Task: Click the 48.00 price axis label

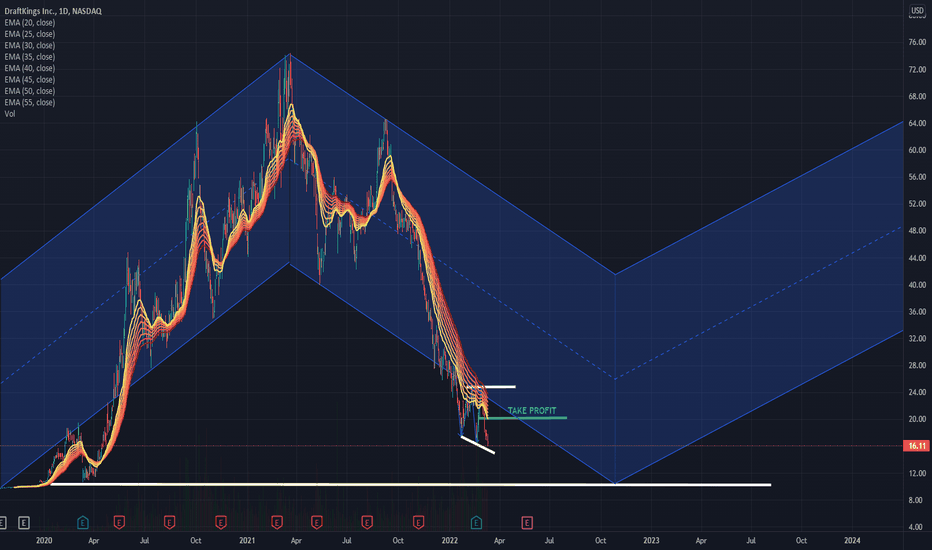Action: click(x=917, y=231)
